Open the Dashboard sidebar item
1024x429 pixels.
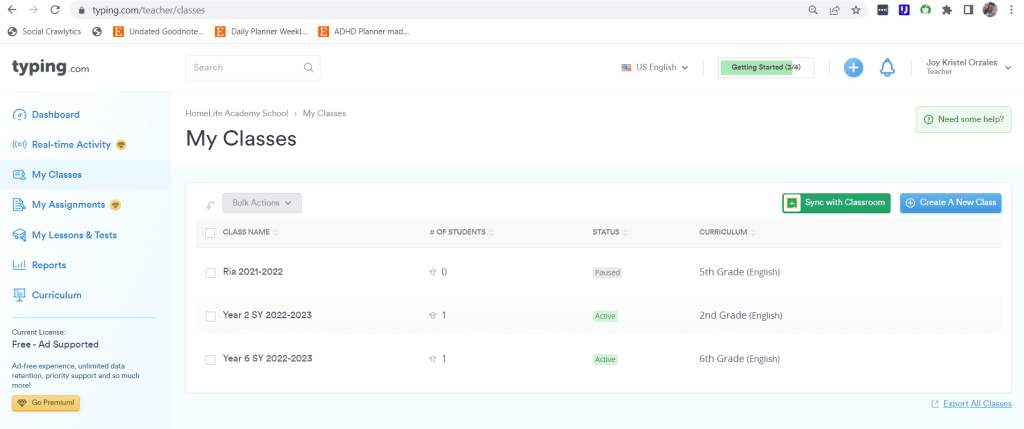pos(55,115)
